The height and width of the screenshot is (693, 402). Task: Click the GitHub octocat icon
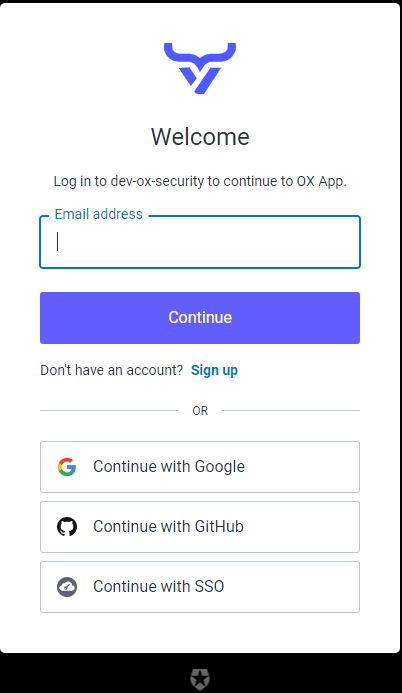pyautogui.click(x=67, y=527)
